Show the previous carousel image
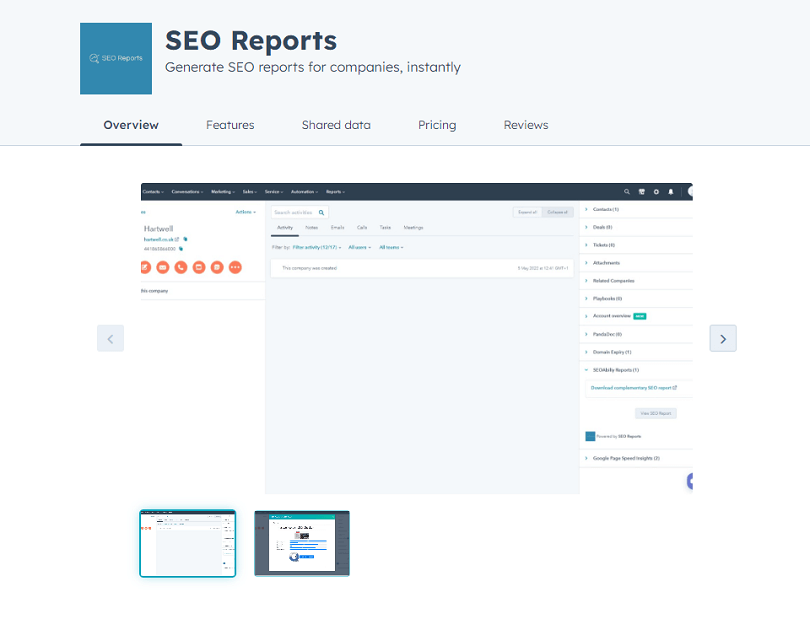Screen dimensions: 810x635 tap(111, 339)
